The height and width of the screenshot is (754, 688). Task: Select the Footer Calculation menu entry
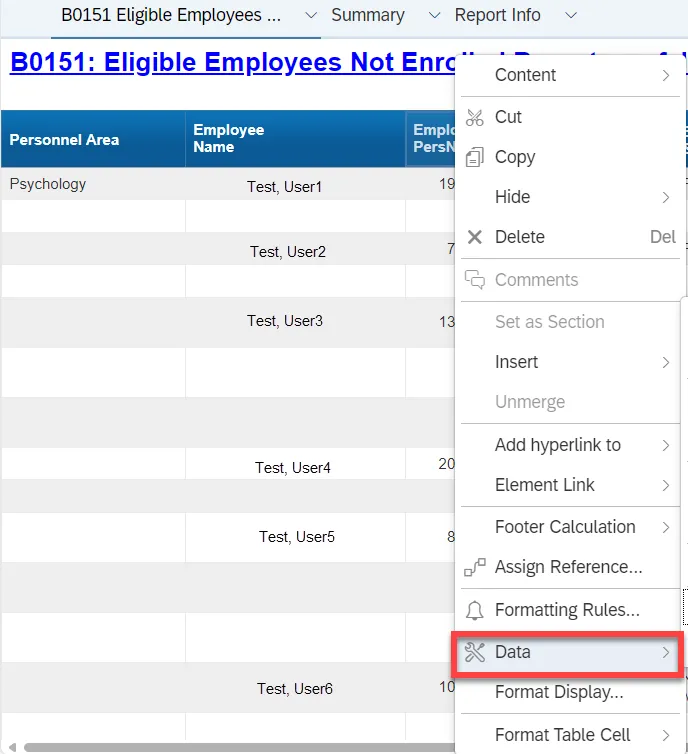coord(565,527)
